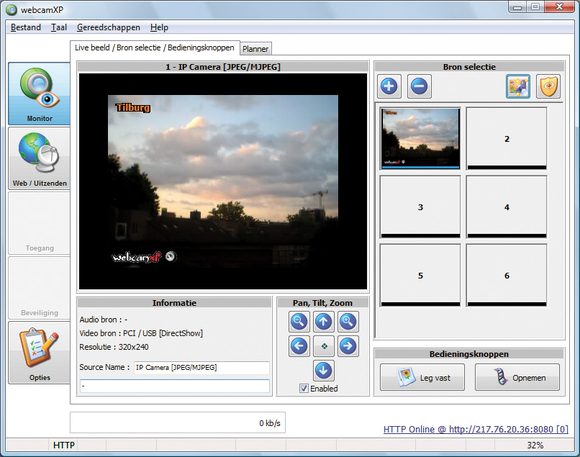The image size is (580, 457).
Task: Pan camera right with the right arrow
Action: tap(348, 346)
